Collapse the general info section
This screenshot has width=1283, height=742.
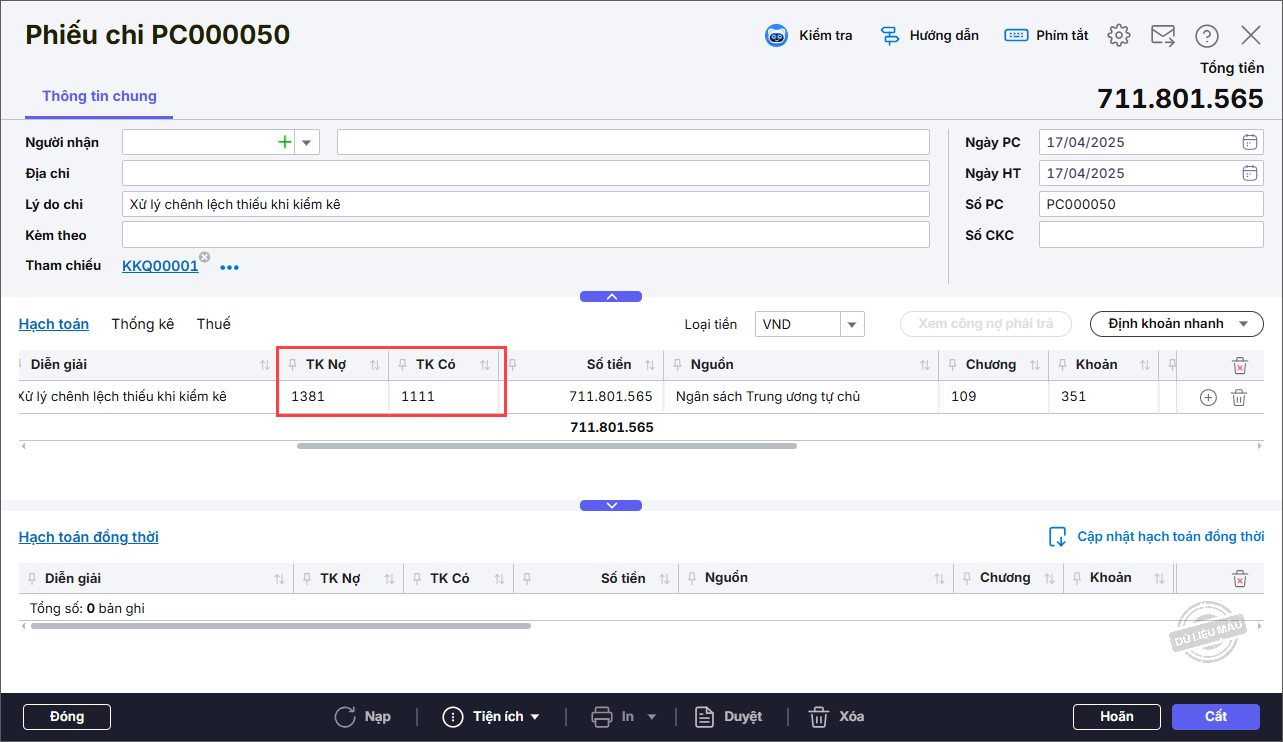point(611,297)
